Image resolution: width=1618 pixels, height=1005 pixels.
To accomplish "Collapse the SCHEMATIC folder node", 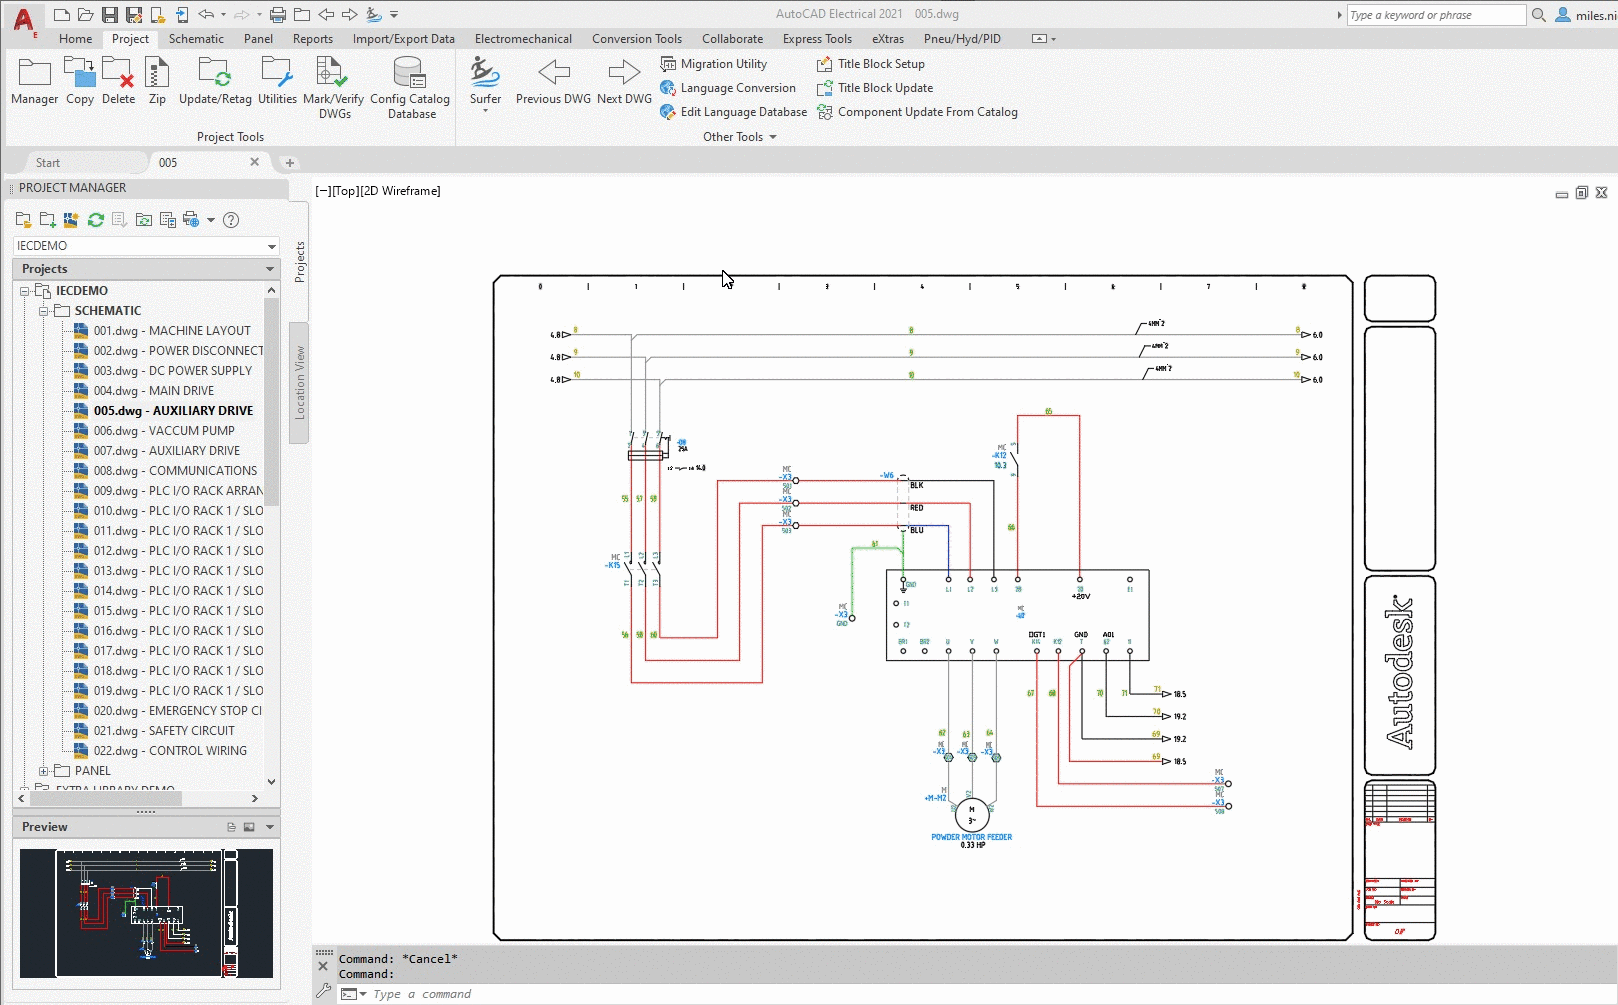I will click(44, 311).
